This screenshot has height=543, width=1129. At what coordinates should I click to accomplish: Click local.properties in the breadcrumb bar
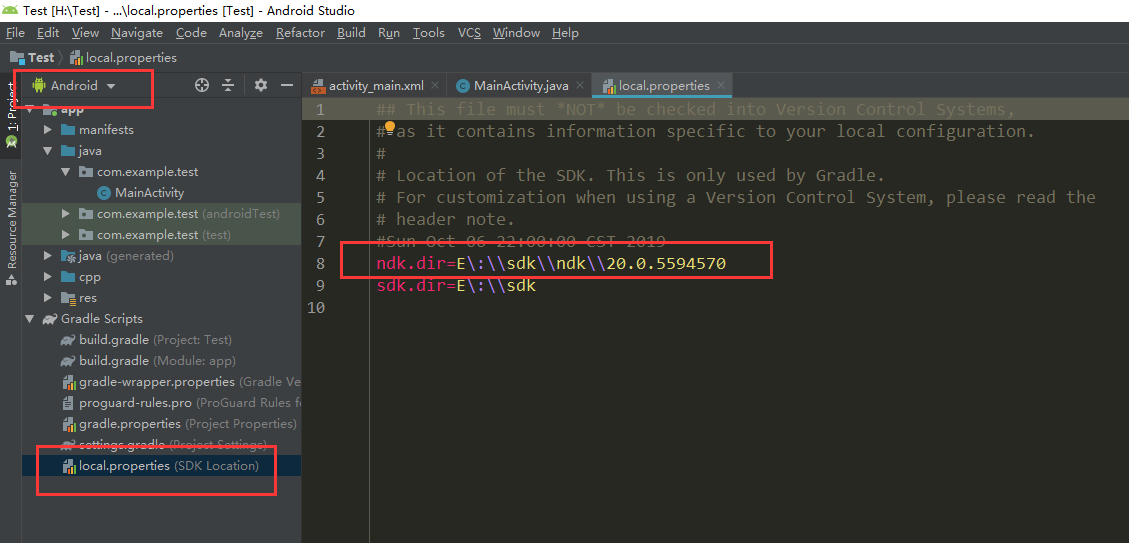pos(123,58)
